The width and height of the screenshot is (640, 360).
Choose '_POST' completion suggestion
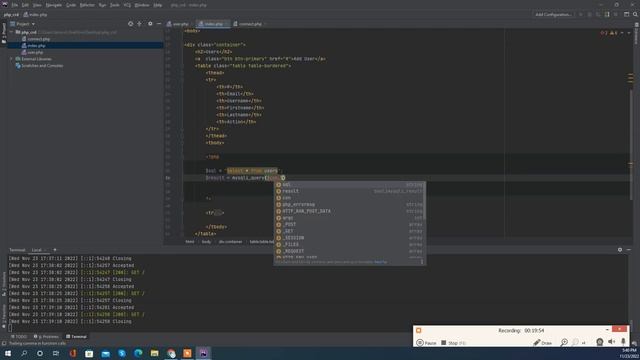350,224
